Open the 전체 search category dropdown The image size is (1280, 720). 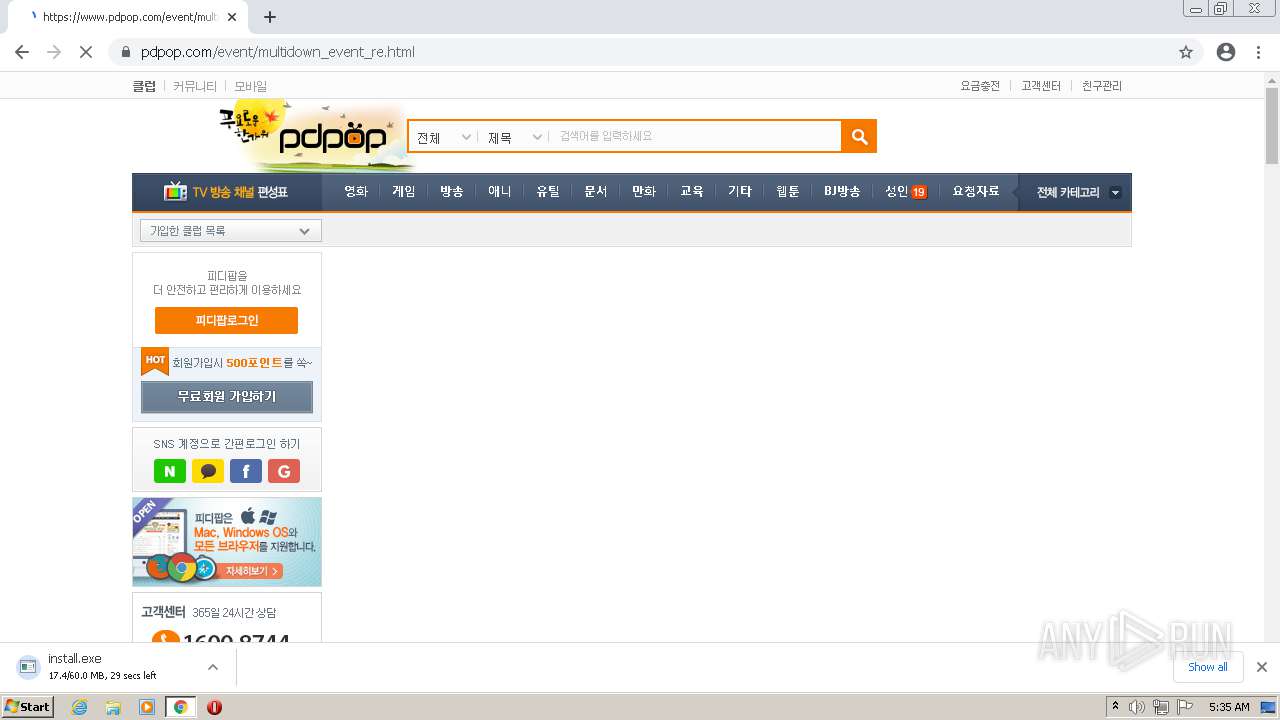443,137
